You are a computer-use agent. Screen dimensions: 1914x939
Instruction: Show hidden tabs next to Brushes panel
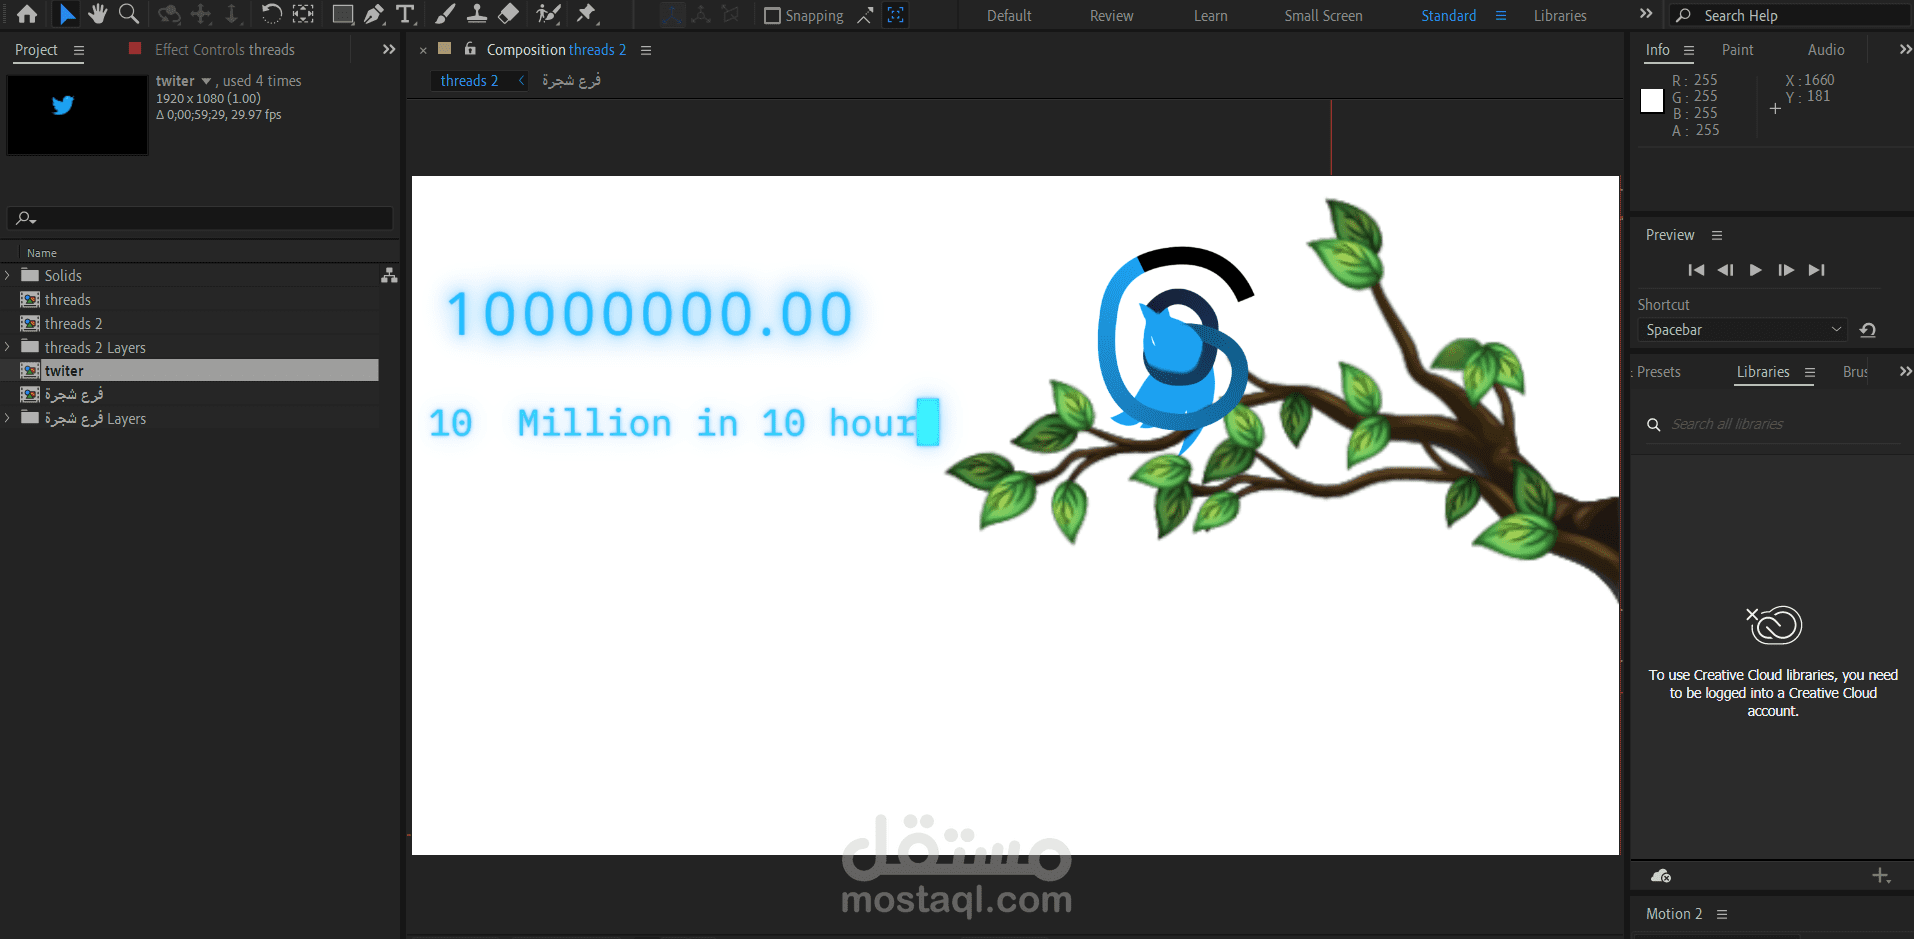click(x=1905, y=371)
